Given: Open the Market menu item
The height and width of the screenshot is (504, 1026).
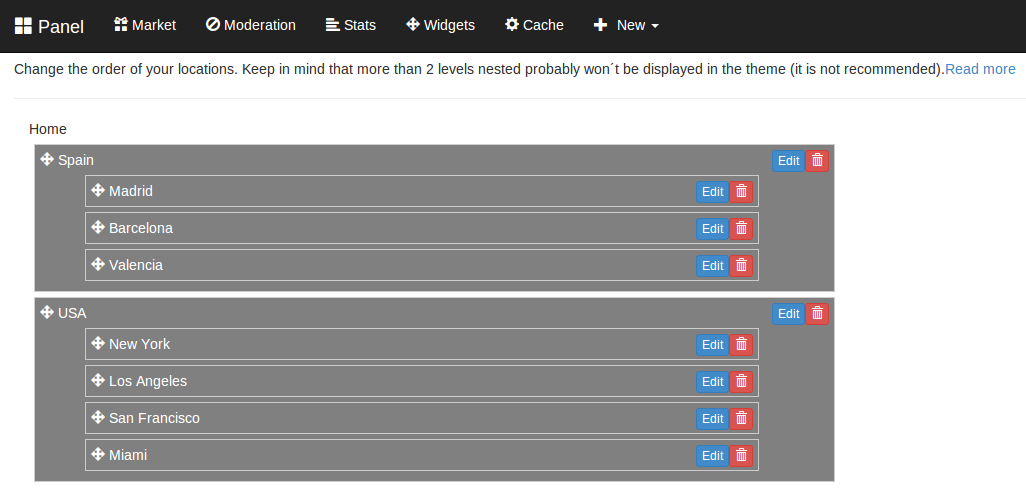Looking at the screenshot, I should point(145,25).
